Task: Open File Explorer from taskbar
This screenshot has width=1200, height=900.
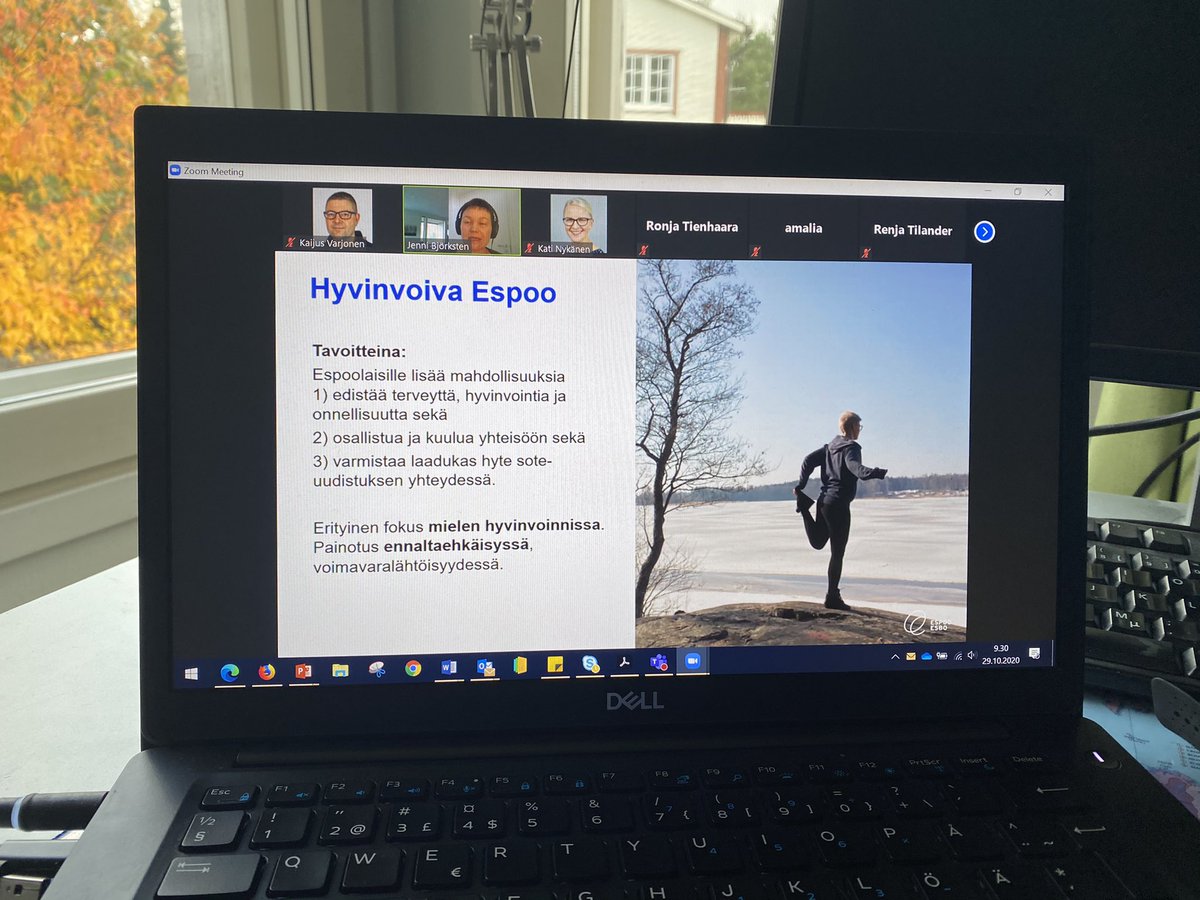Action: pos(341,670)
